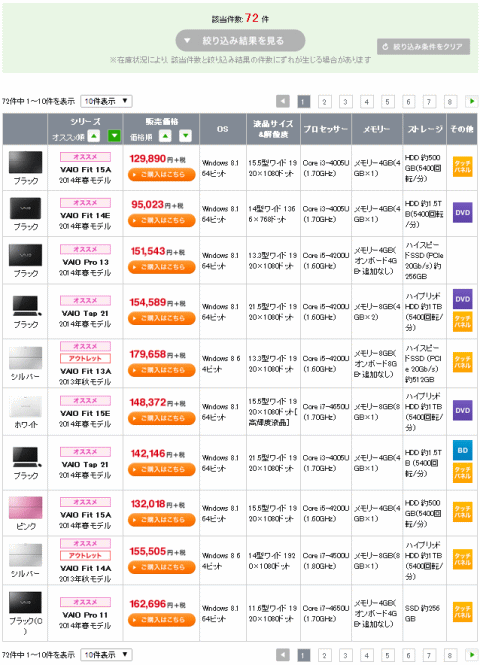Click black VAIO Pro 11 thumbnail
The height and width of the screenshot is (665, 480).
click(25, 603)
